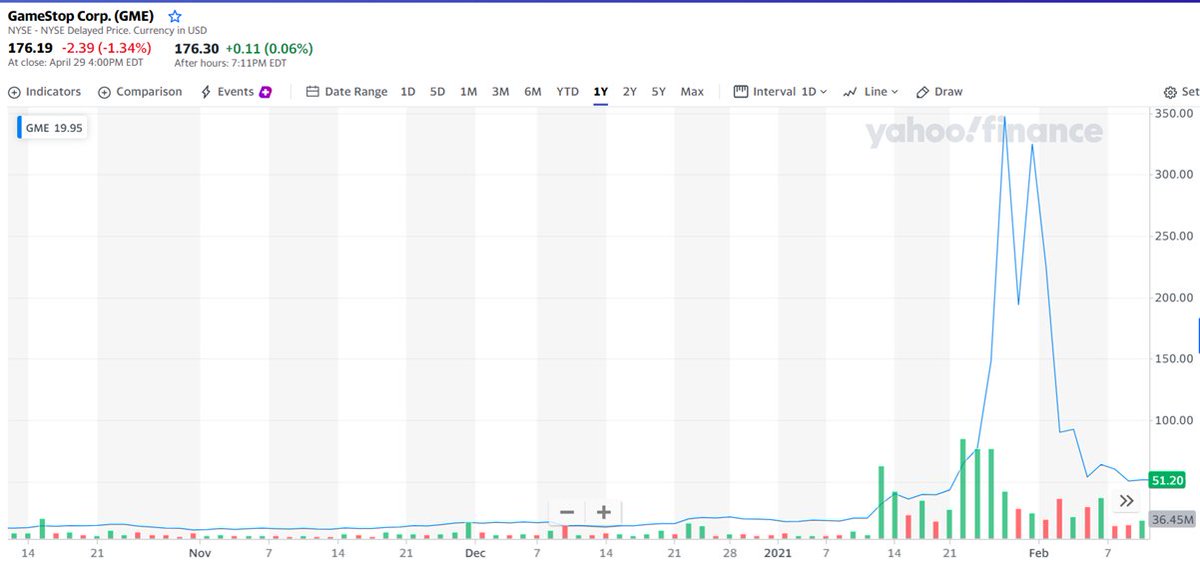The image size is (1200, 576).
Task: Click the line-chart icon beside Line
Action: [x=850, y=92]
